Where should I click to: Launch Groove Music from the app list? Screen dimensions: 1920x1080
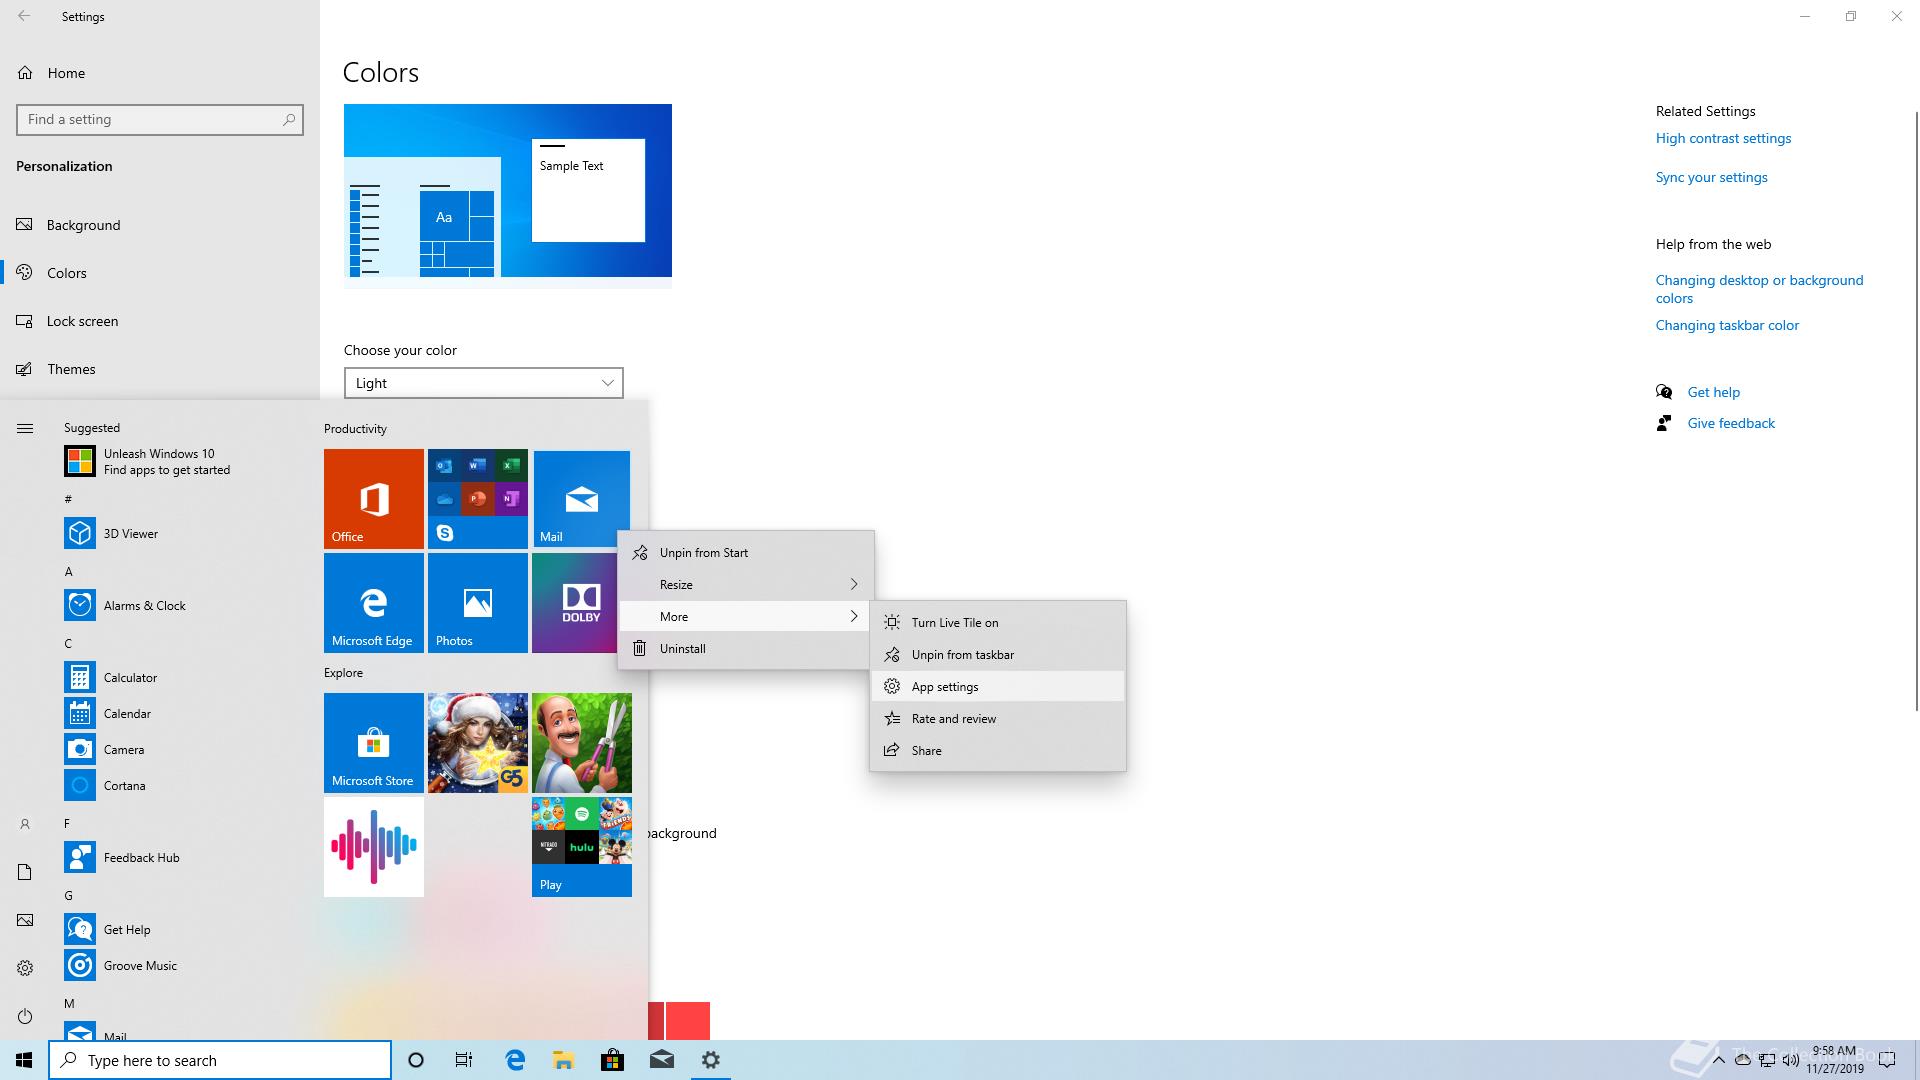[185, 965]
